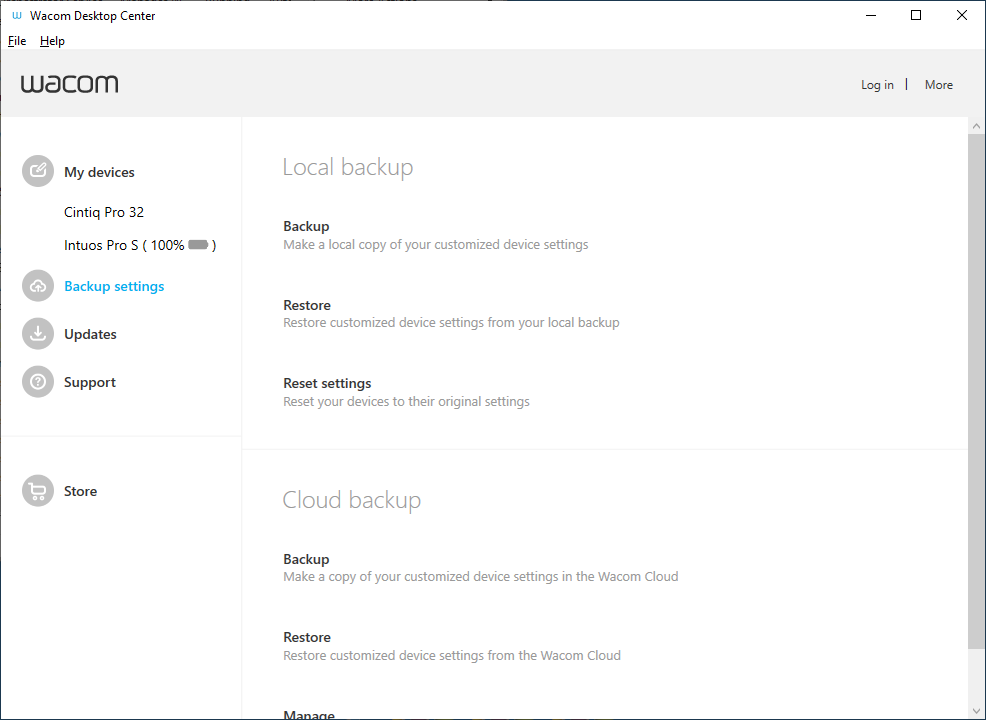
Task: Click the Store shopping cart icon
Action: [38, 490]
